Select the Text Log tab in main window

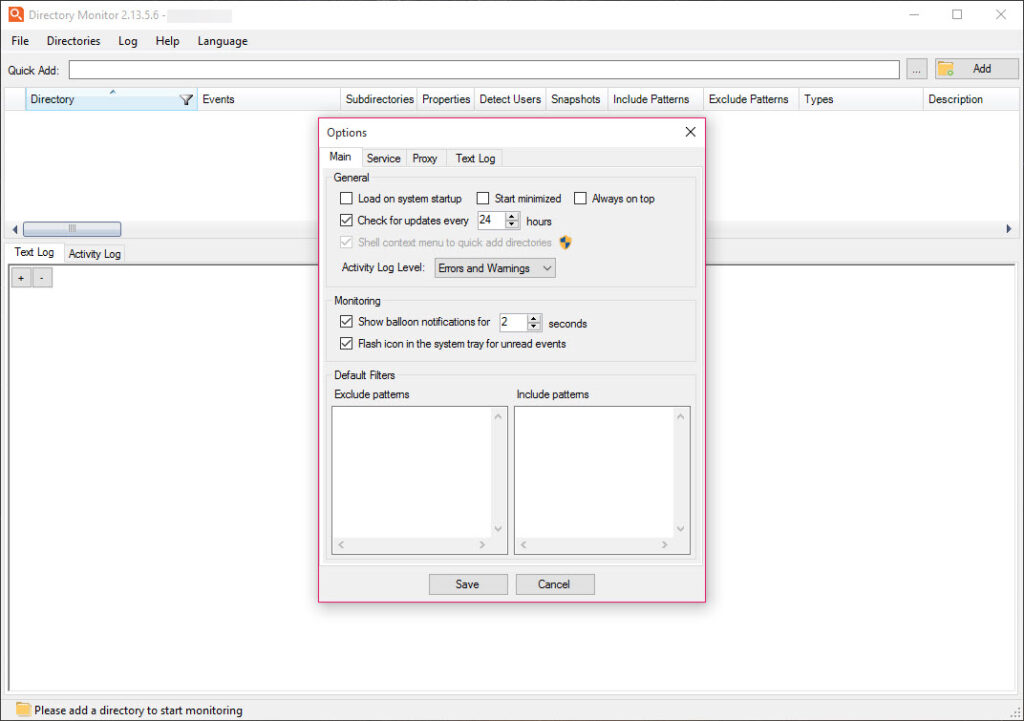[35, 252]
